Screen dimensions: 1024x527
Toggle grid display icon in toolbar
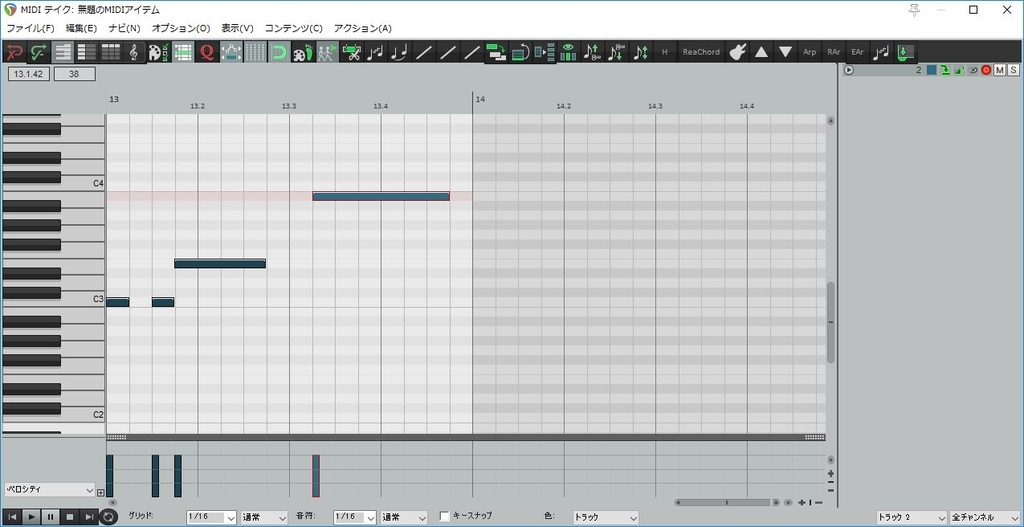pos(255,52)
